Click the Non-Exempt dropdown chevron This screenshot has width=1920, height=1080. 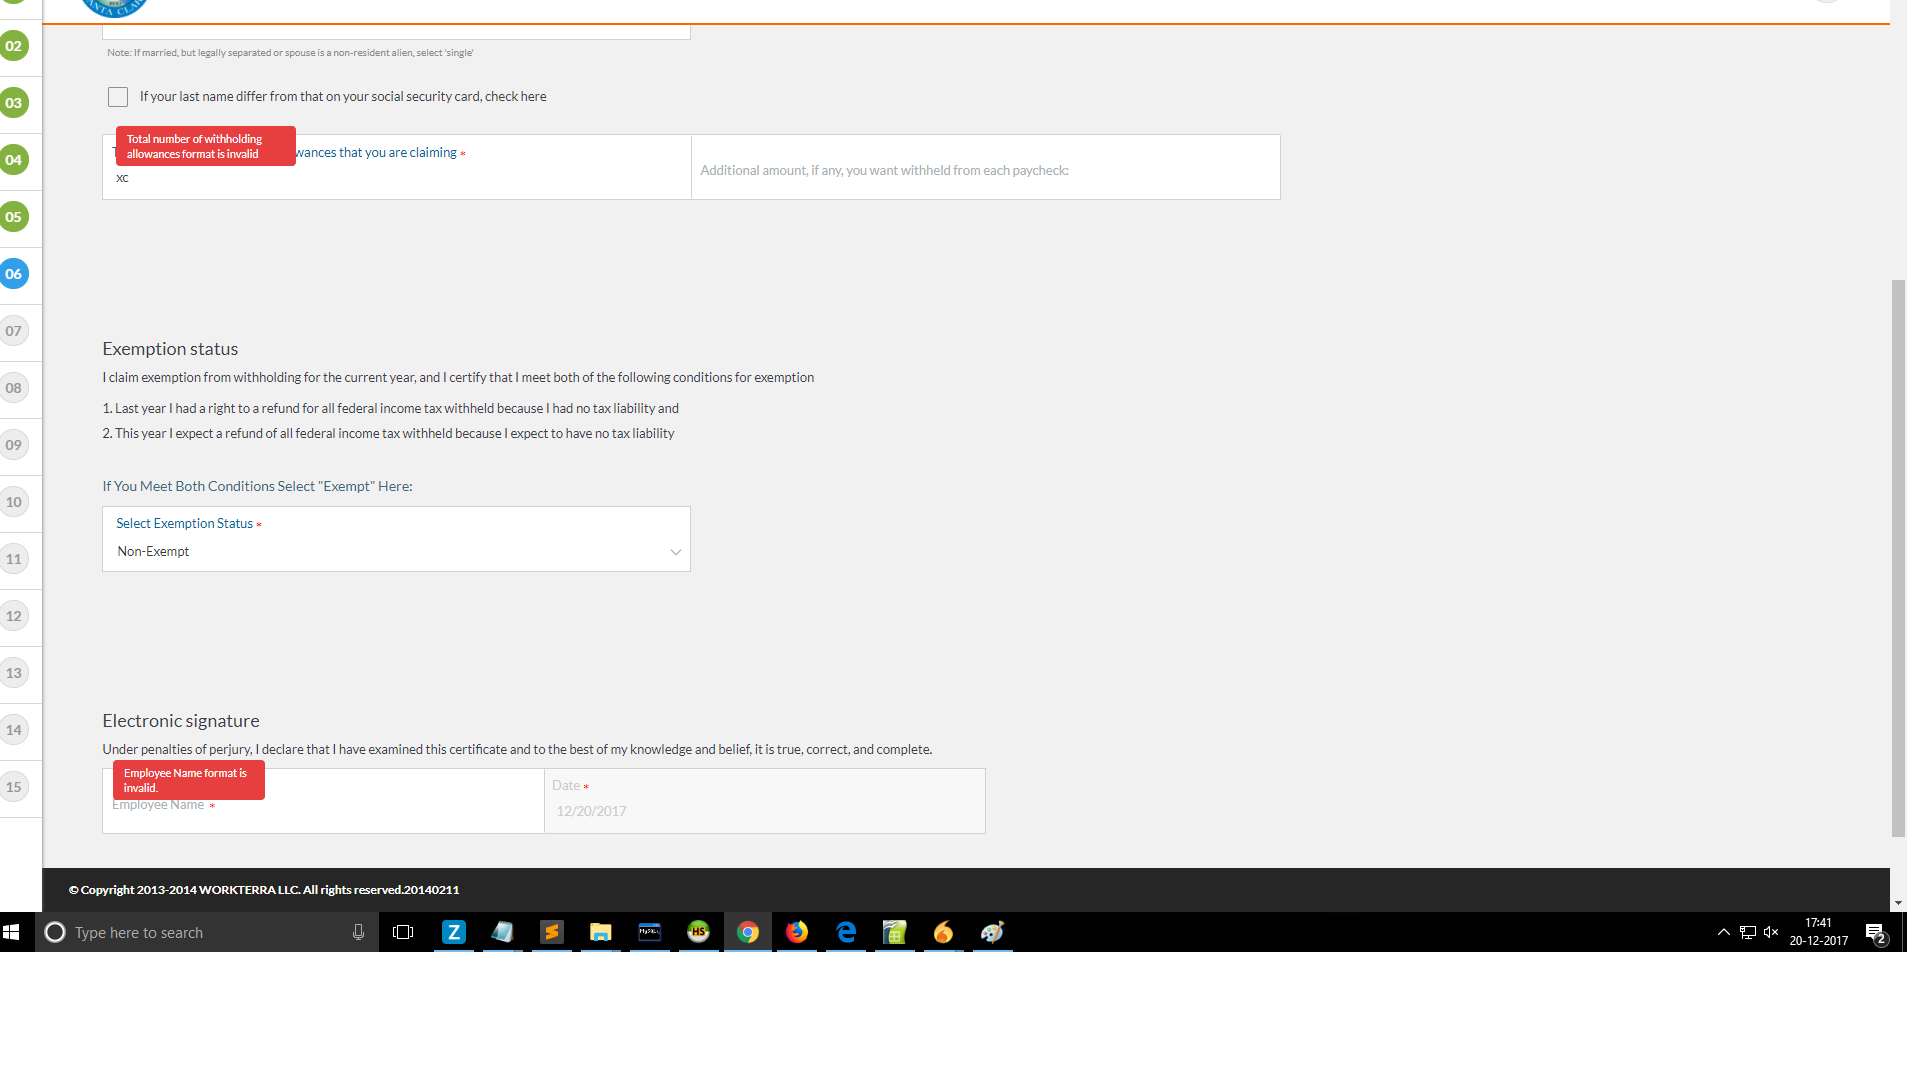point(676,552)
